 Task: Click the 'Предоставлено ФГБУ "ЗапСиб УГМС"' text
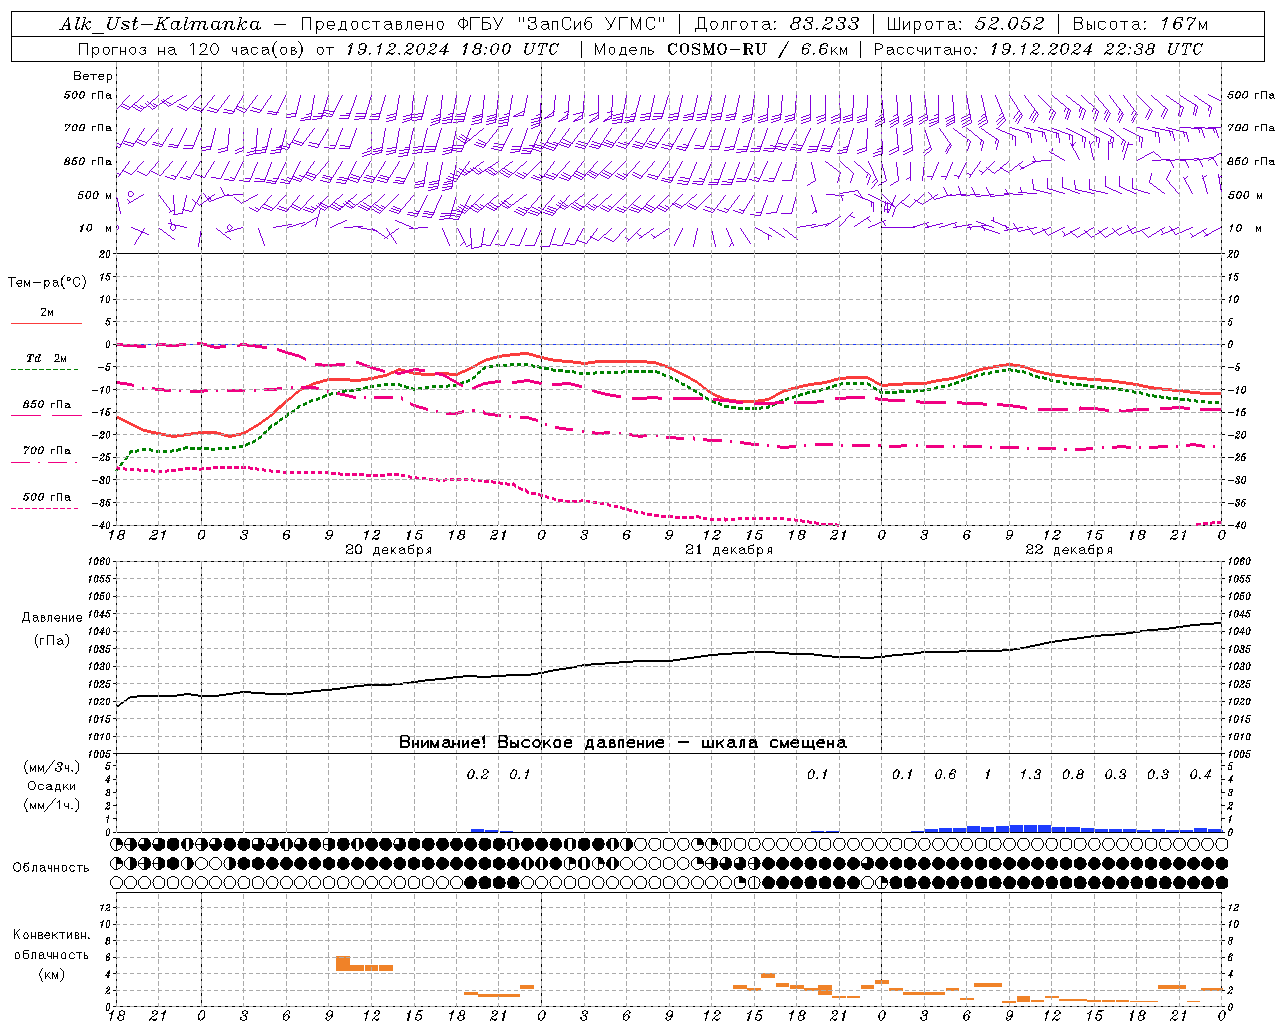484,24
